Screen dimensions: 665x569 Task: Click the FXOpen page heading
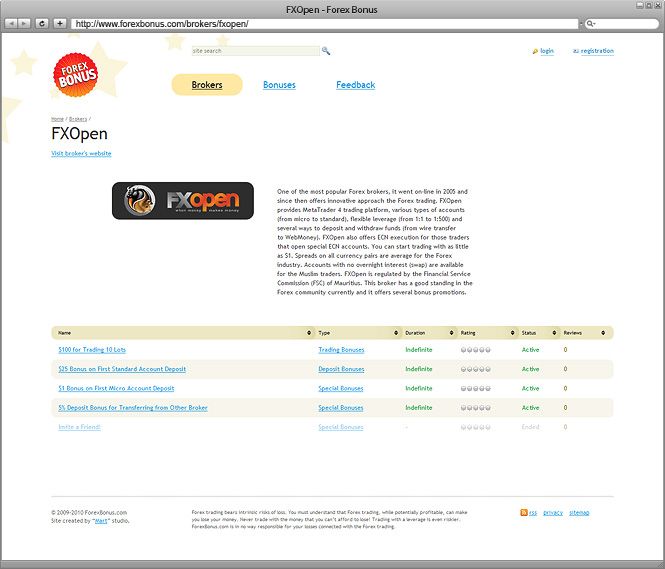(79, 134)
